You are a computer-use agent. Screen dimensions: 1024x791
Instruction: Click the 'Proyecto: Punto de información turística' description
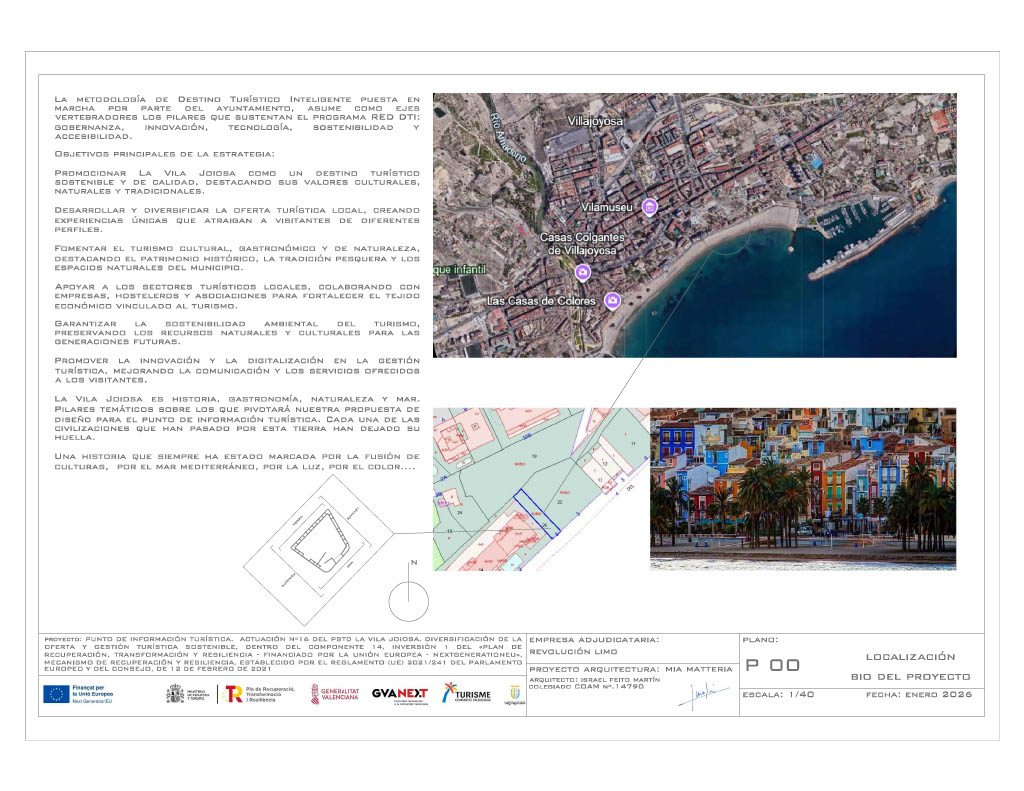tap(283, 654)
